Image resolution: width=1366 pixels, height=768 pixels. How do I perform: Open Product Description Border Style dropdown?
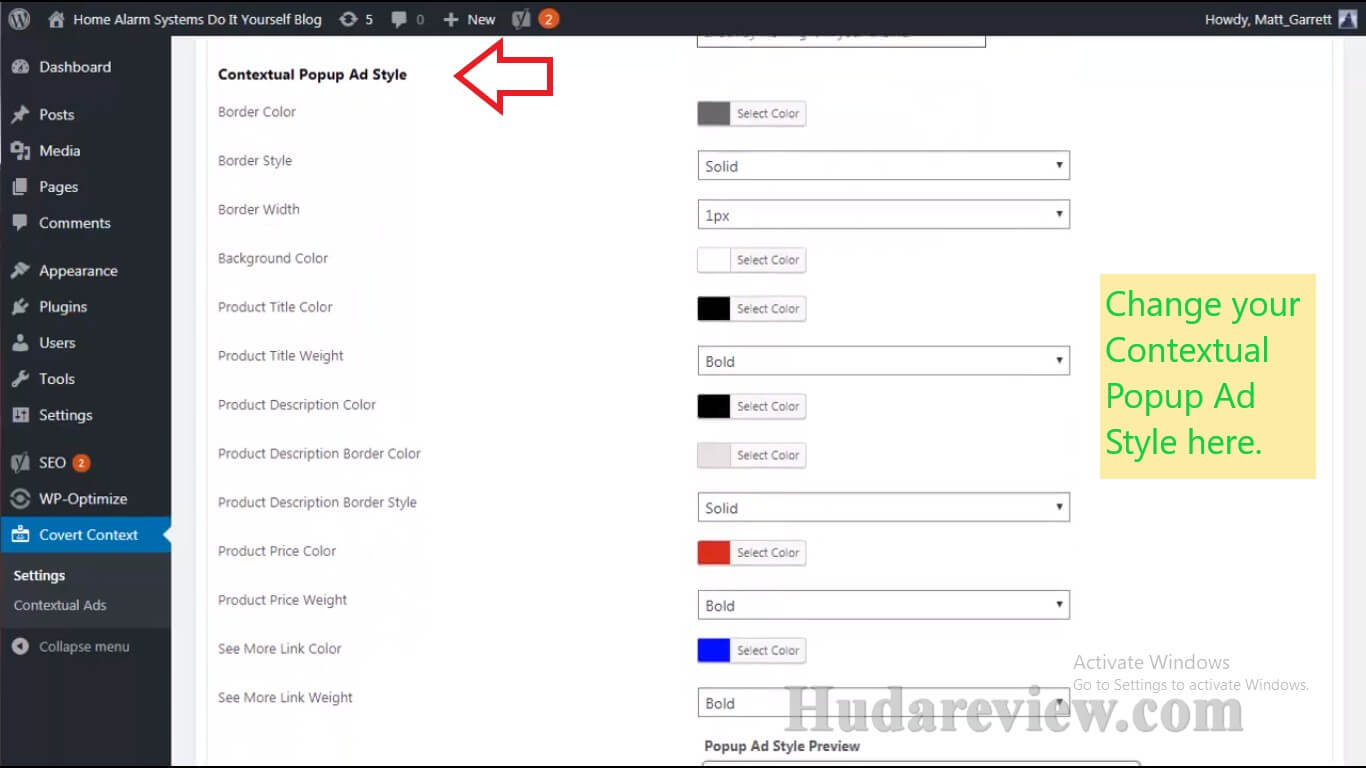pos(883,508)
